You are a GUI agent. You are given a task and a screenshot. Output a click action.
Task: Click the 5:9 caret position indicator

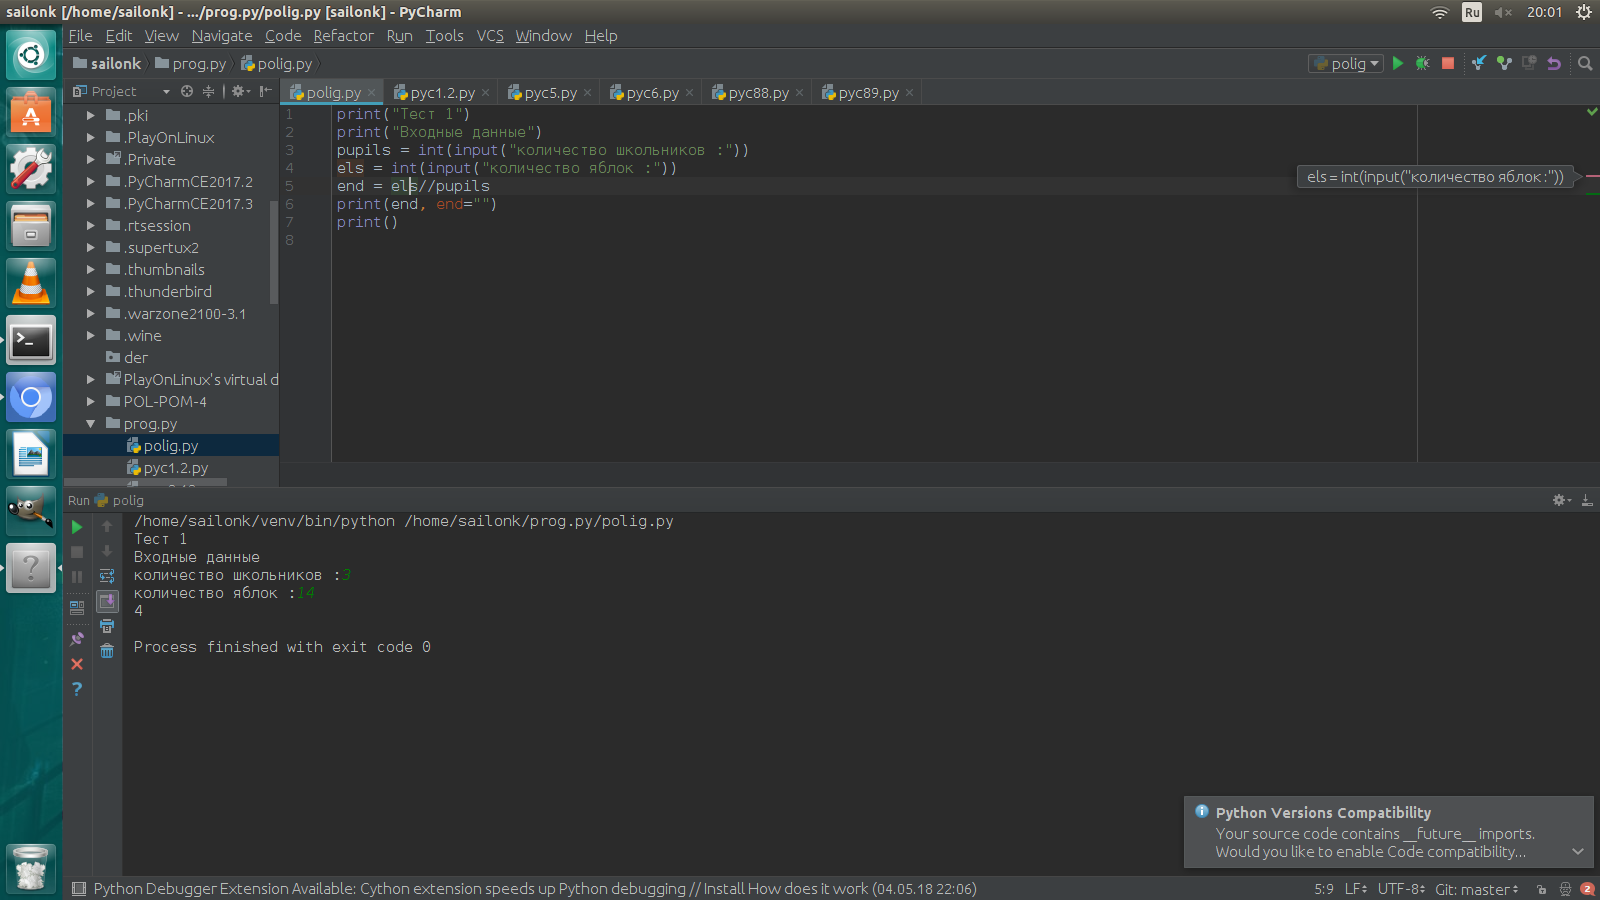click(x=1323, y=889)
